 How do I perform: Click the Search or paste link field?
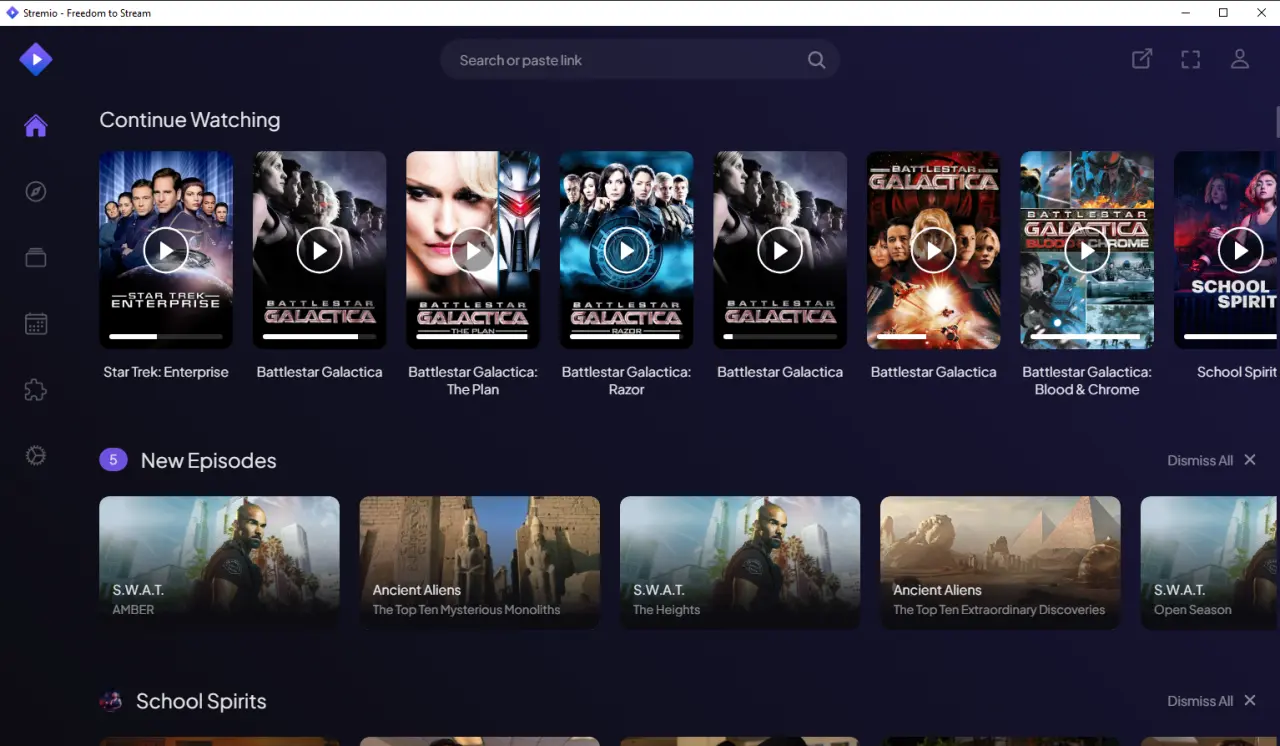pos(640,60)
